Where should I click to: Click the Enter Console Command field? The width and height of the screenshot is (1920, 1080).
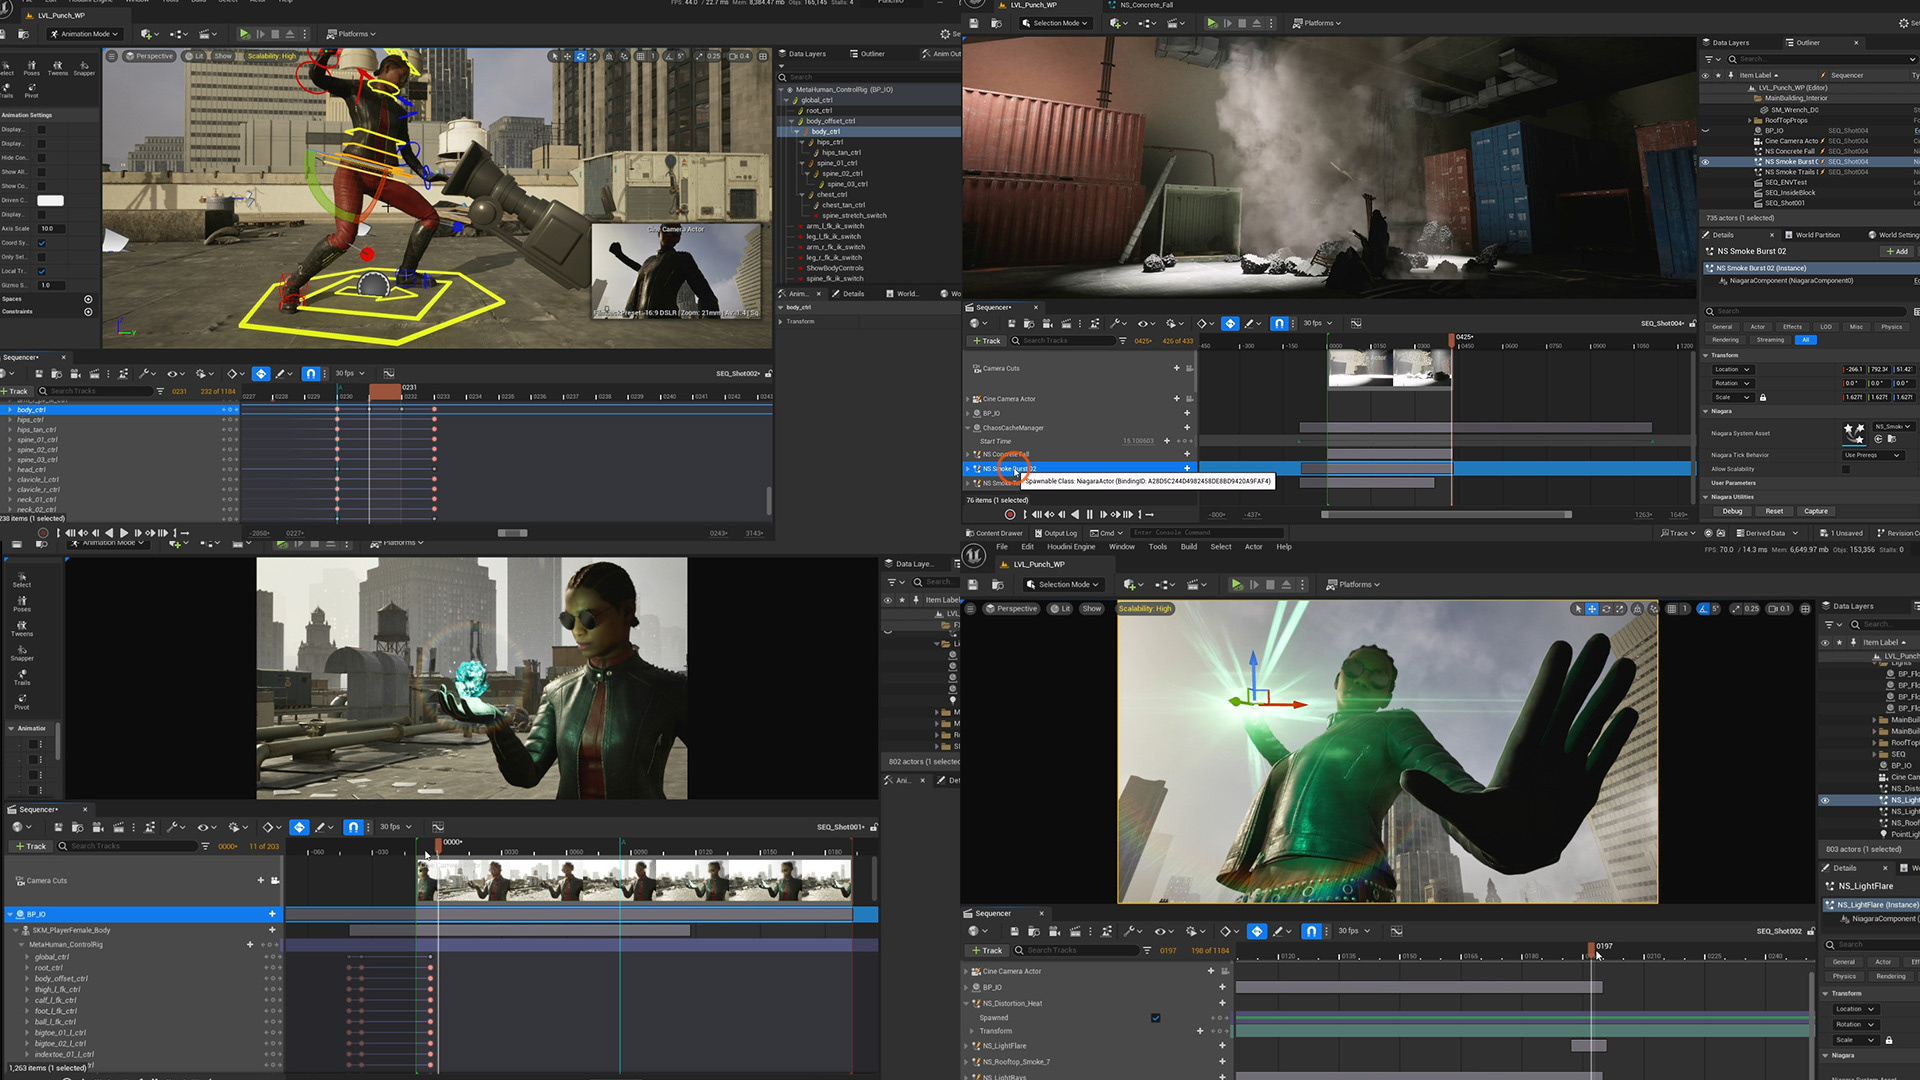pos(1205,533)
